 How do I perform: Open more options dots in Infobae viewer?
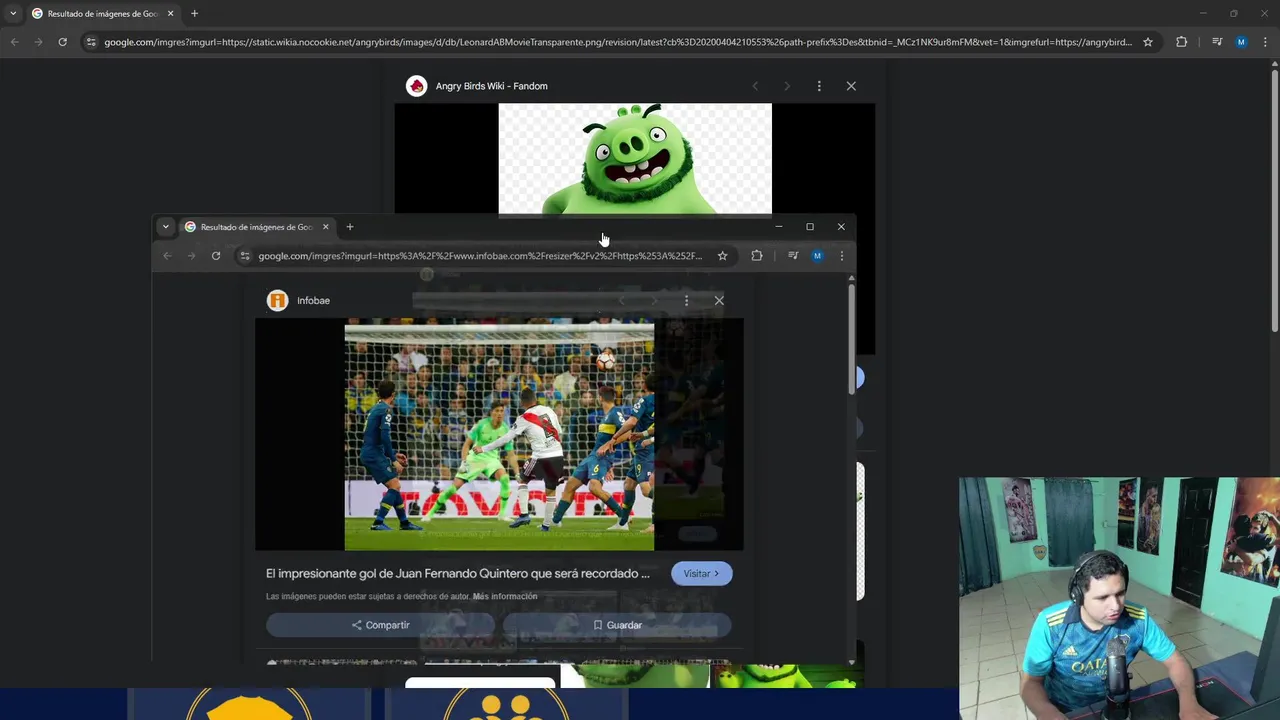click(x=686, y=300)
